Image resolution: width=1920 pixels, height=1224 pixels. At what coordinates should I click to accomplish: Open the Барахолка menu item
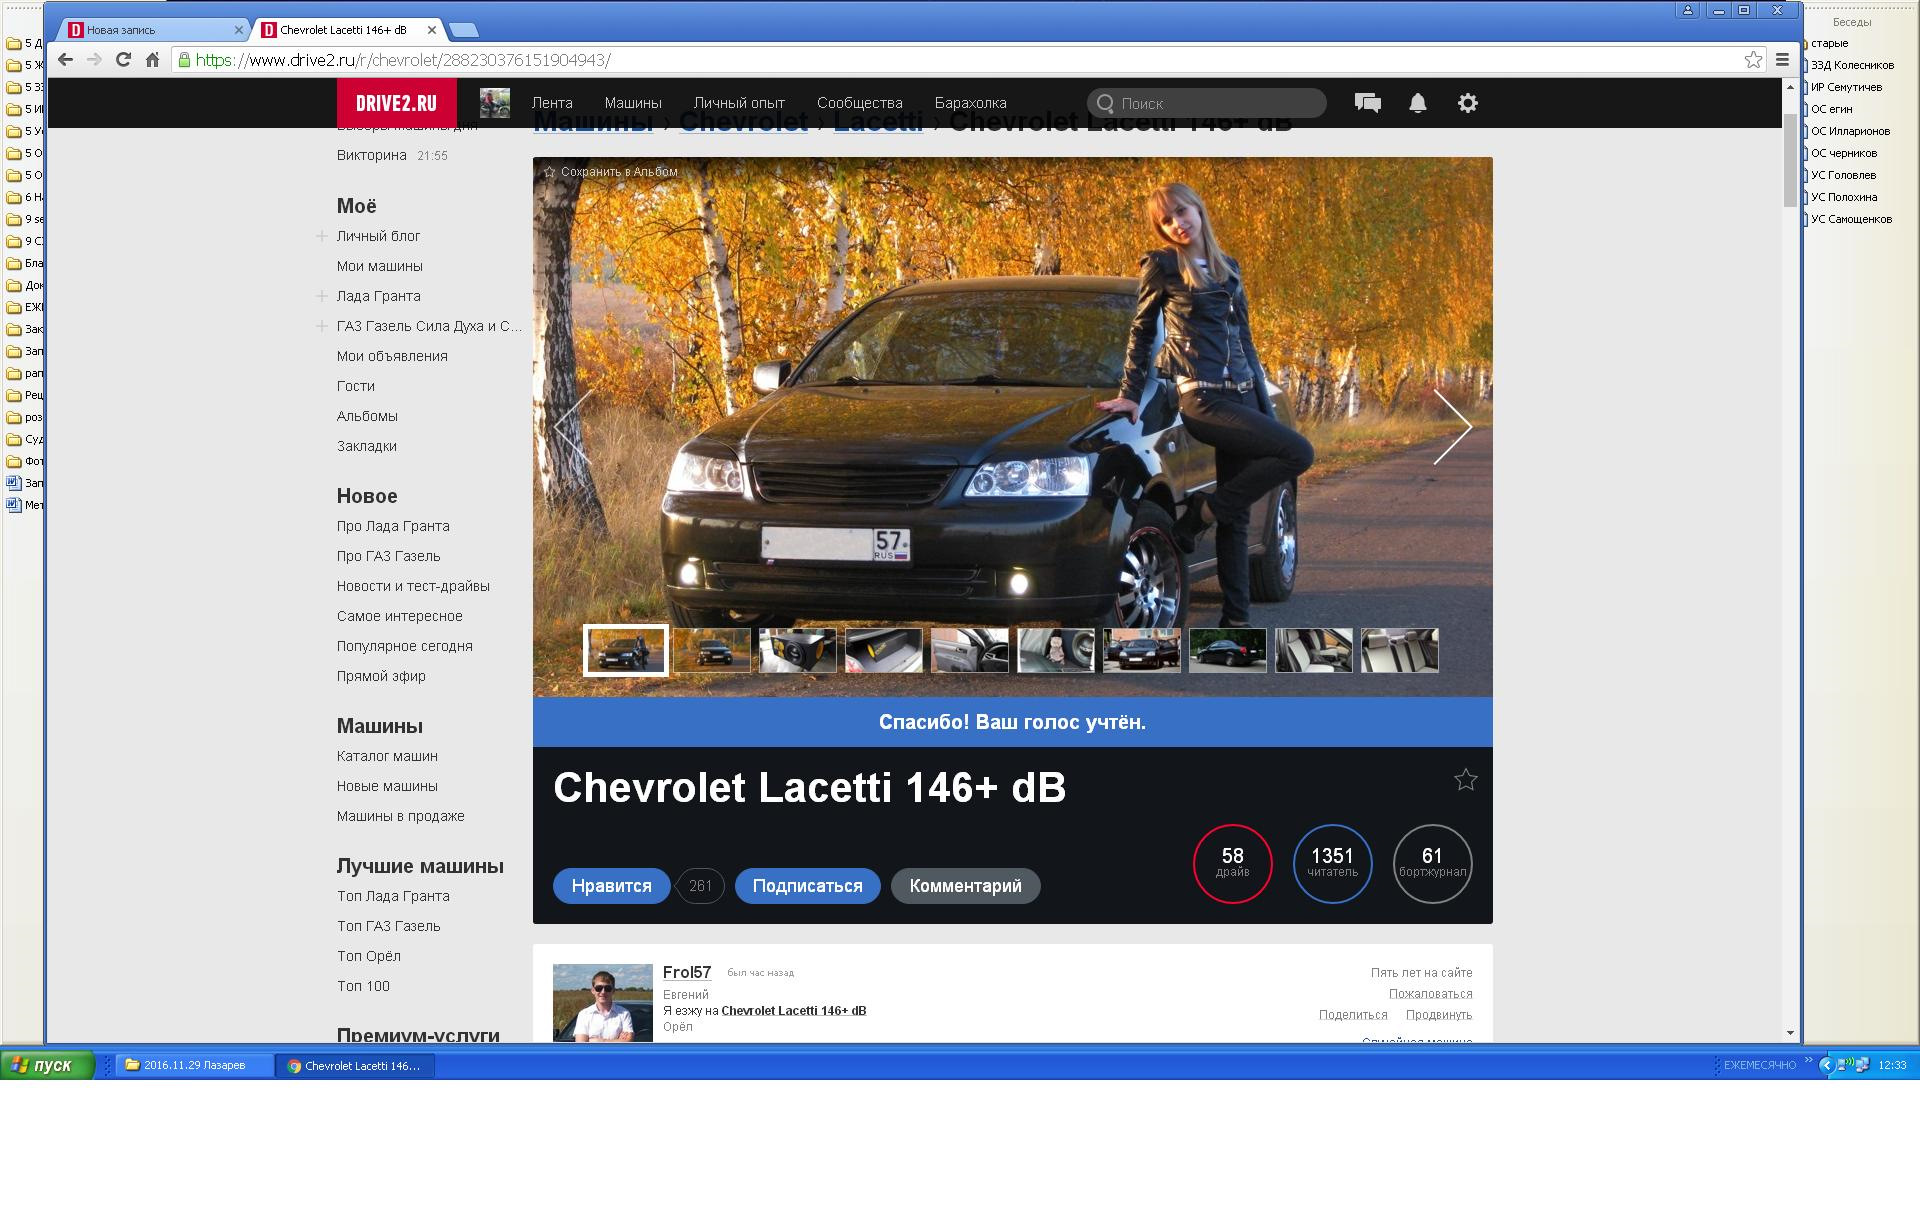coord(970,103)
